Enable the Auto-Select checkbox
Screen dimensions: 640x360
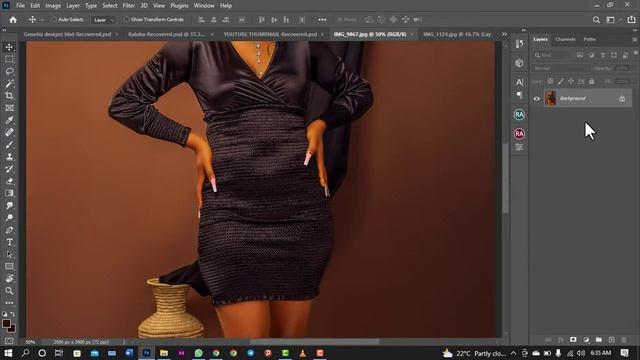click(53, 20)
